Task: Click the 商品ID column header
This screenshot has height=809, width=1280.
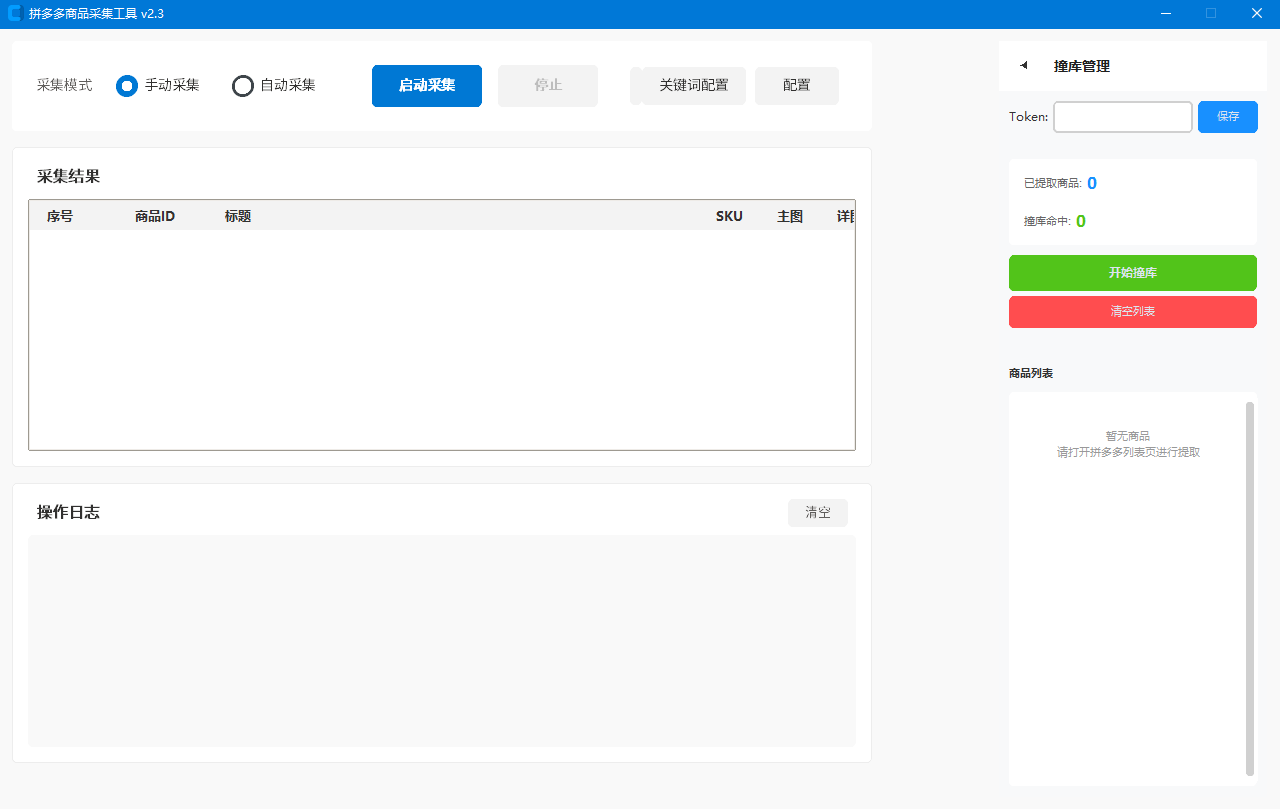Action: click(x=155, y=216)
